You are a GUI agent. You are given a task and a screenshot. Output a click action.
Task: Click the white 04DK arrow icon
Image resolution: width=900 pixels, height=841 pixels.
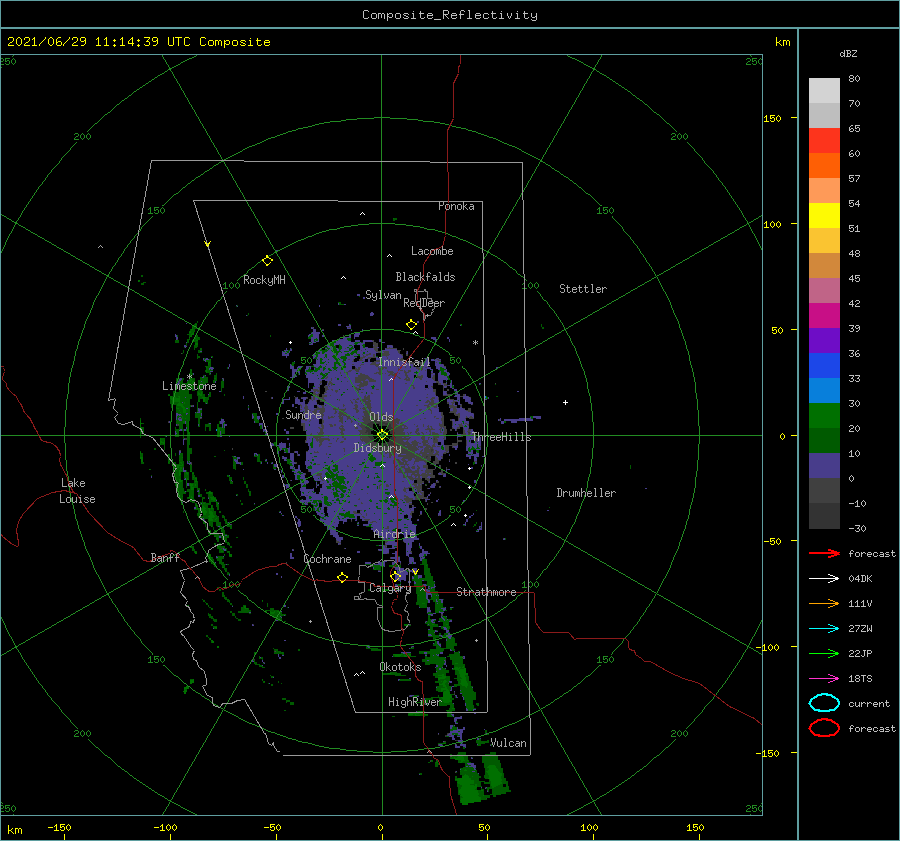tap(824, 578)
